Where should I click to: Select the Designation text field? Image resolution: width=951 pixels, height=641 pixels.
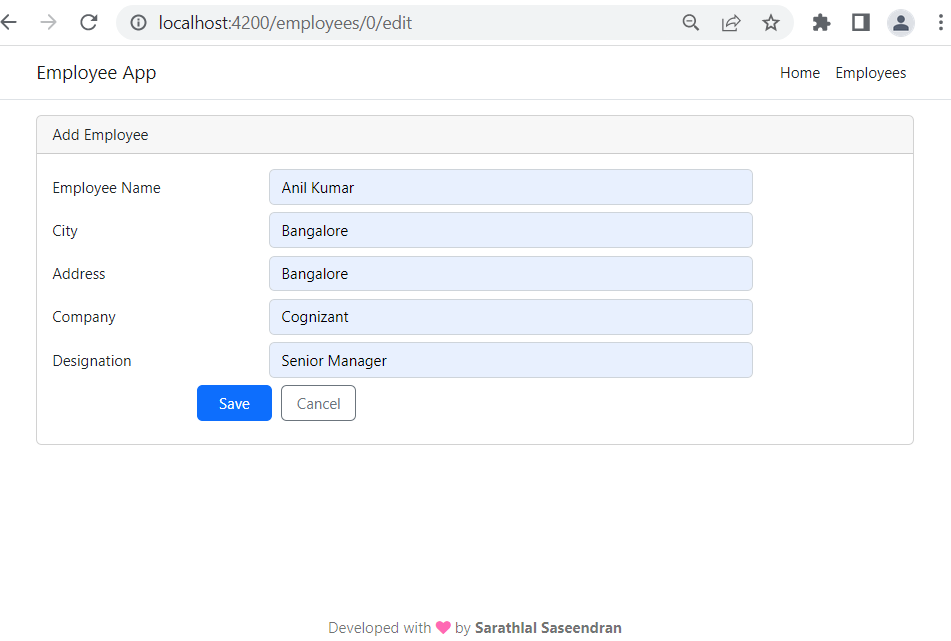point(510,360)
